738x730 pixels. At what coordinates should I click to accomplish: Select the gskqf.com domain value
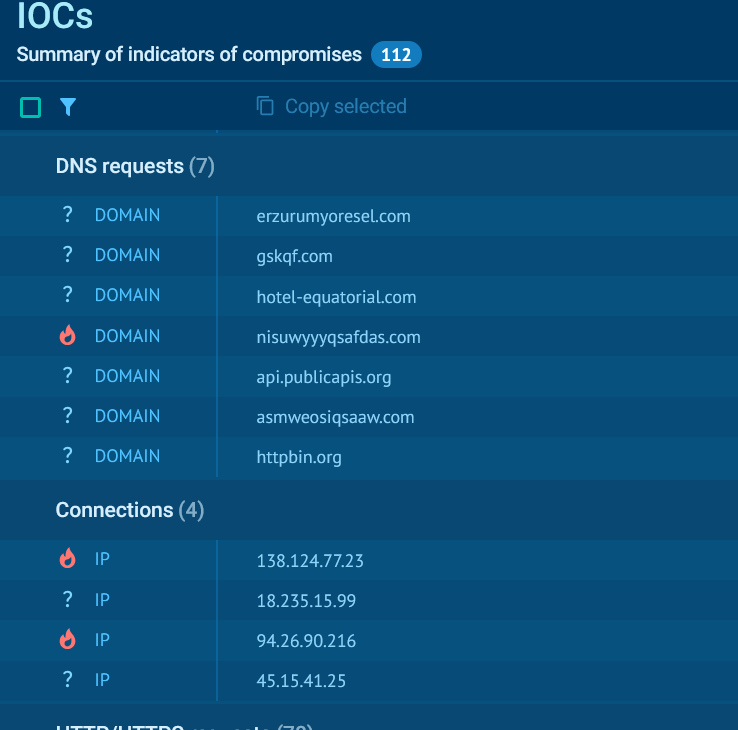tap(295, 257)
